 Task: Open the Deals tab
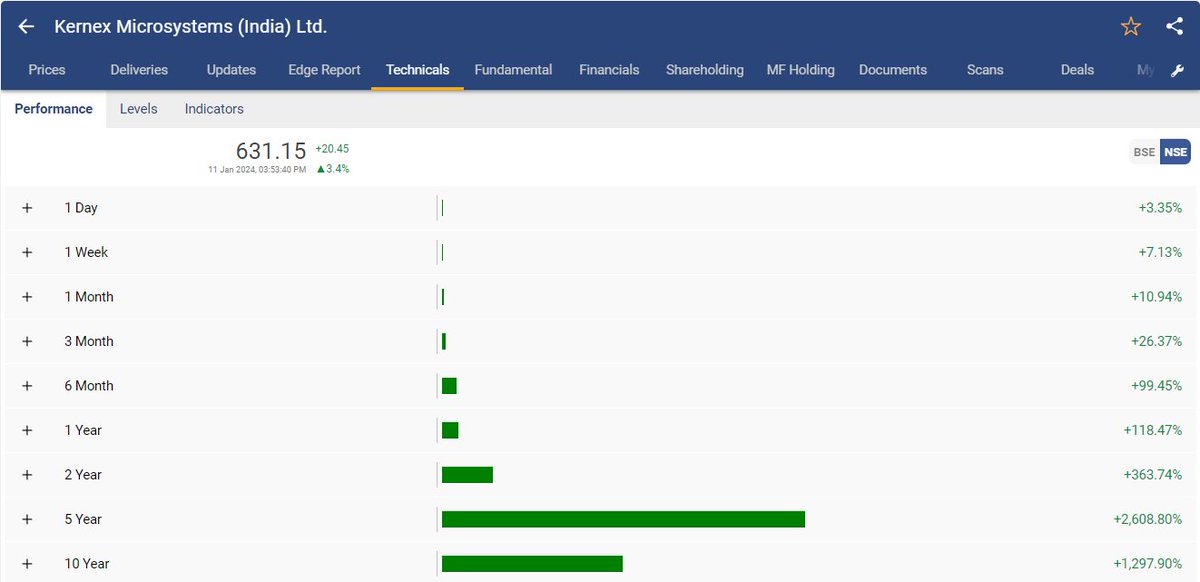[x=1077, y=70]
